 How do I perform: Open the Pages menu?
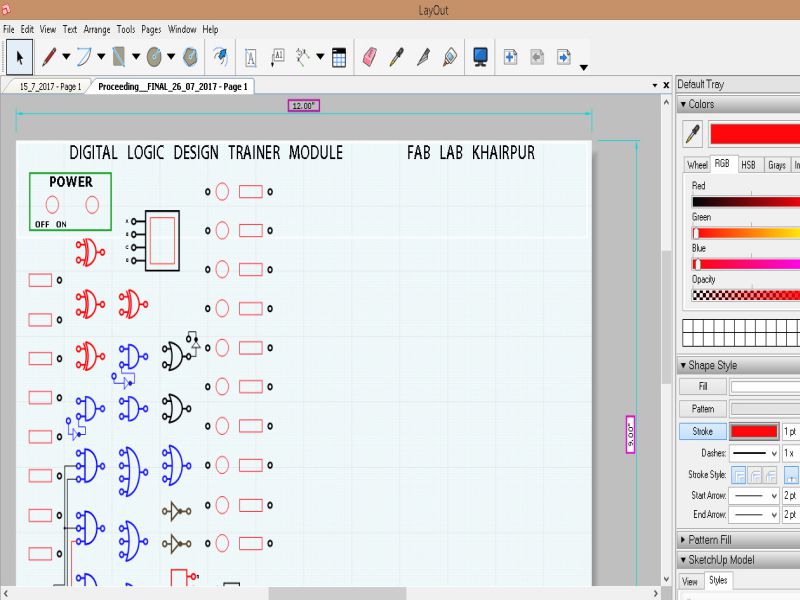tap(151, 29)
